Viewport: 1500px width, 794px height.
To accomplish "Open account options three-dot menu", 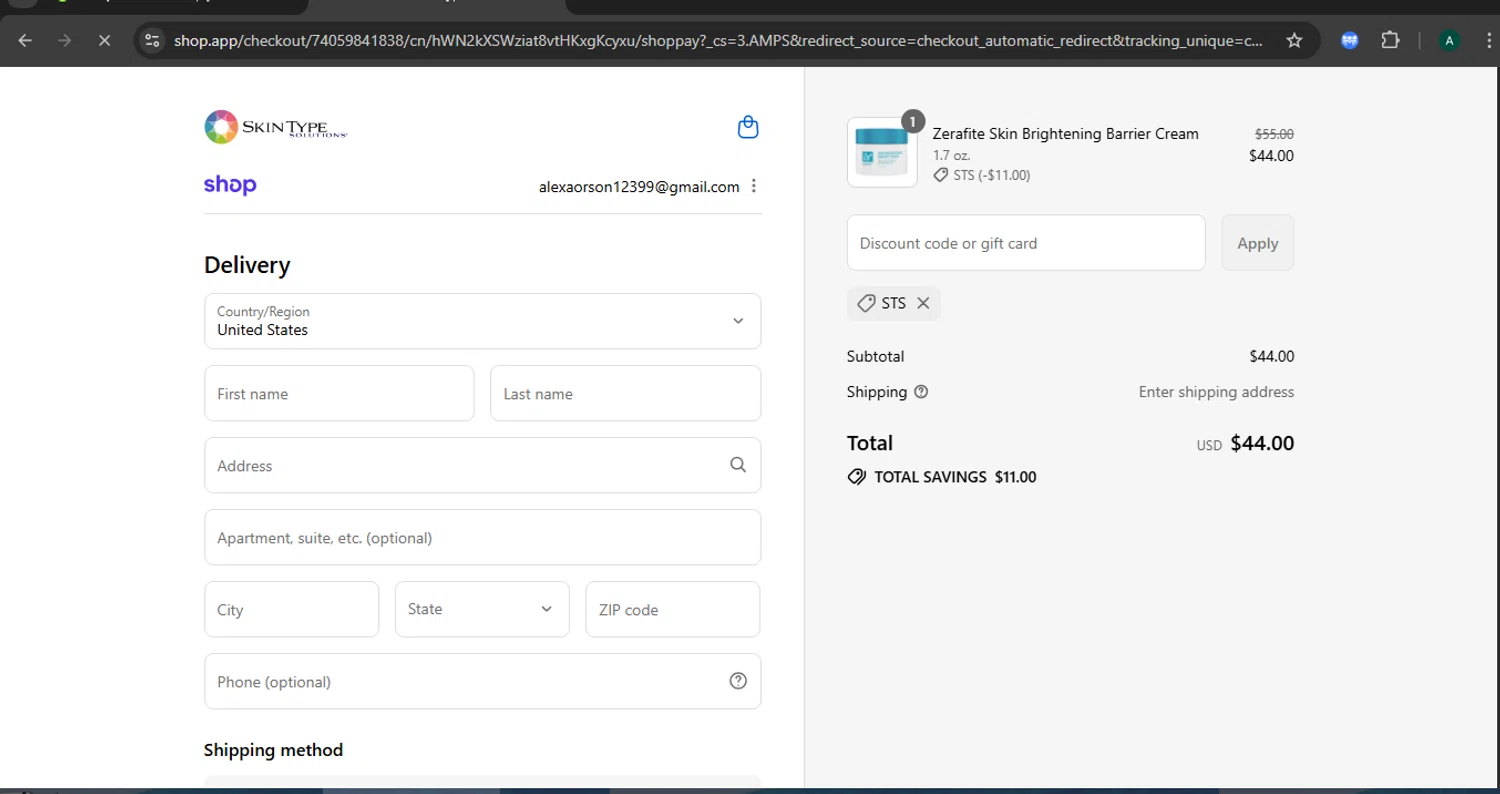I will 754,186.
